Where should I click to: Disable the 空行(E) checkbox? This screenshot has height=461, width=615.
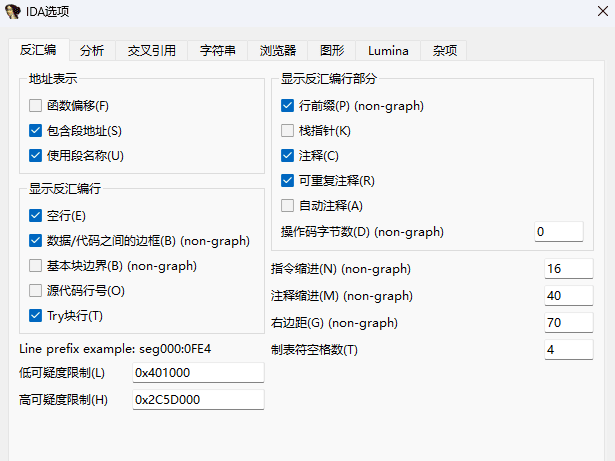36,216
